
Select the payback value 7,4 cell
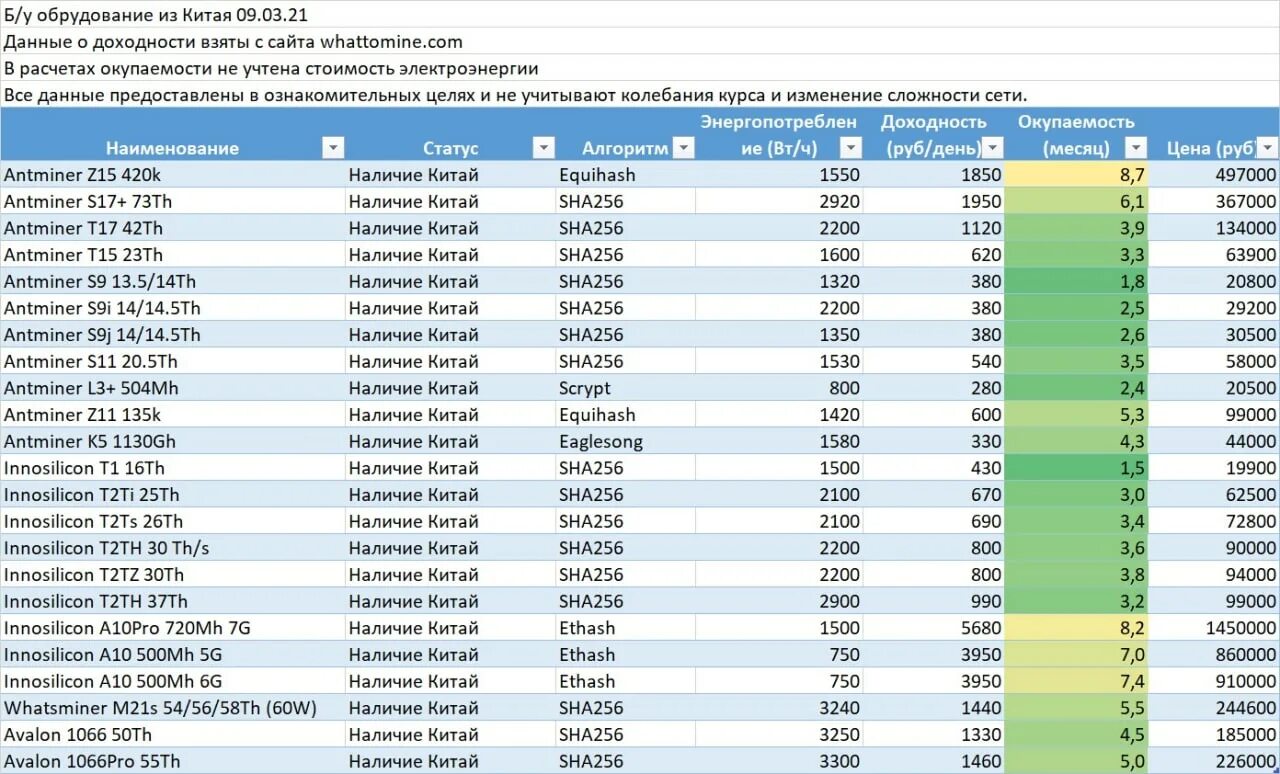pyautogui.click(x=1076, y=681)
